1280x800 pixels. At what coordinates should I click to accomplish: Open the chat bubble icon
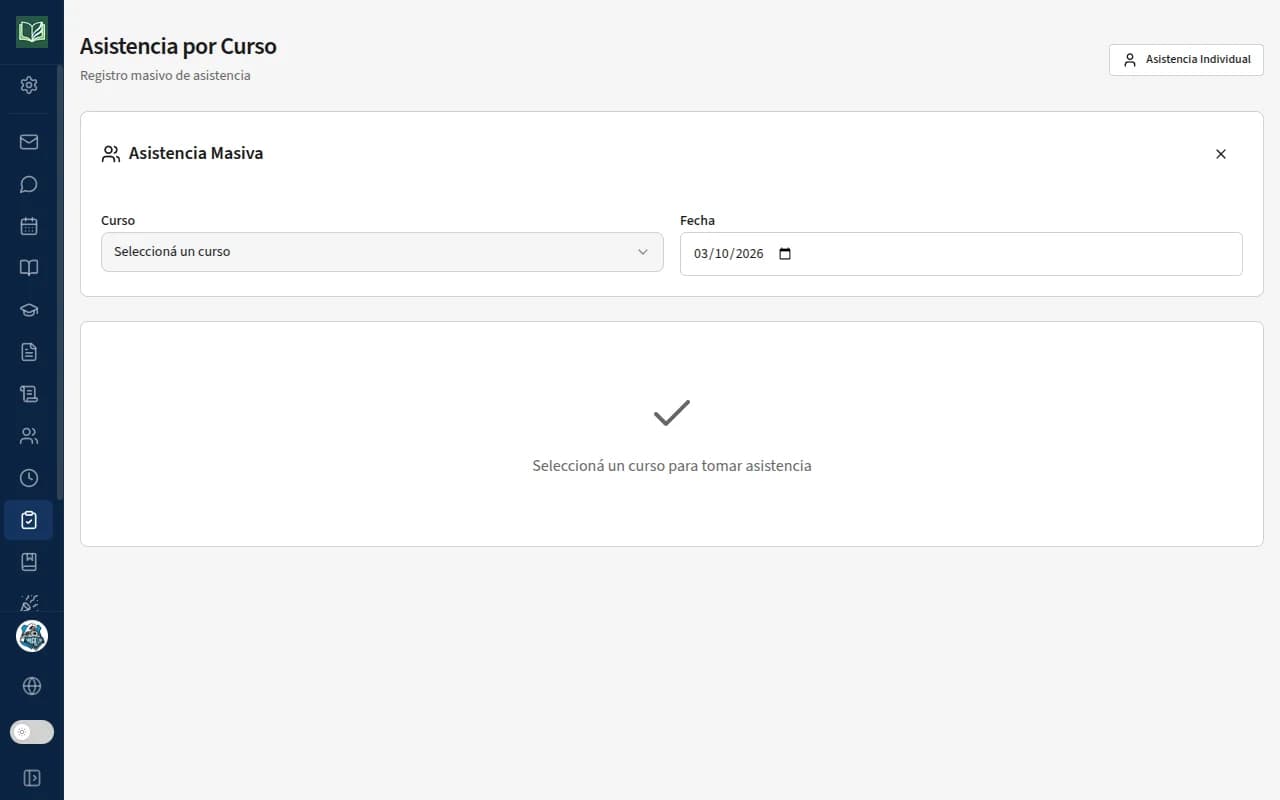coord(29,184)
